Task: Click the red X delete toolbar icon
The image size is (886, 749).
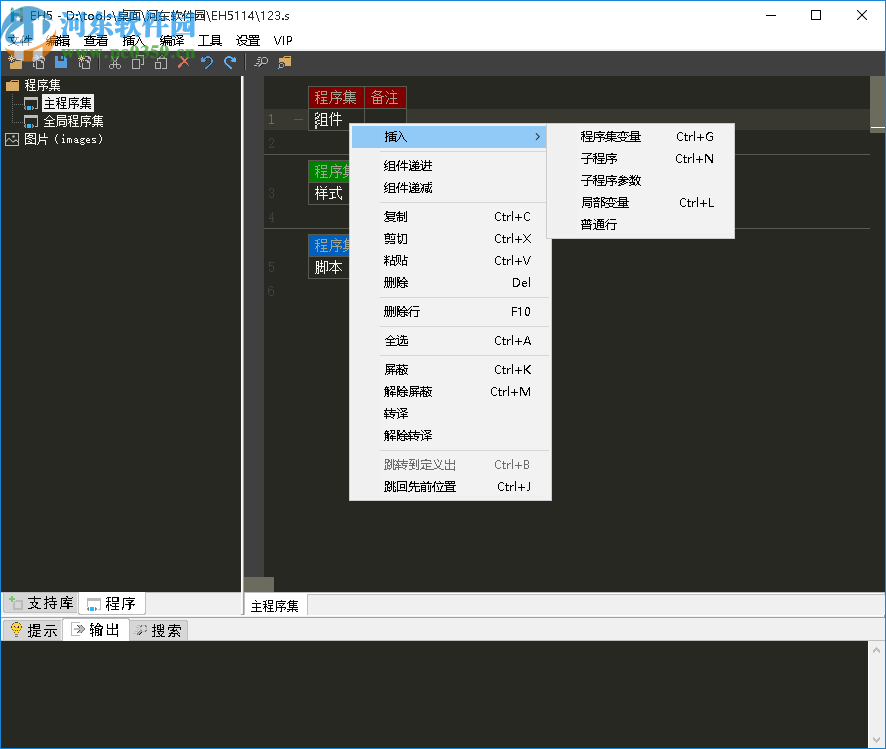Action: pos(184,62)
